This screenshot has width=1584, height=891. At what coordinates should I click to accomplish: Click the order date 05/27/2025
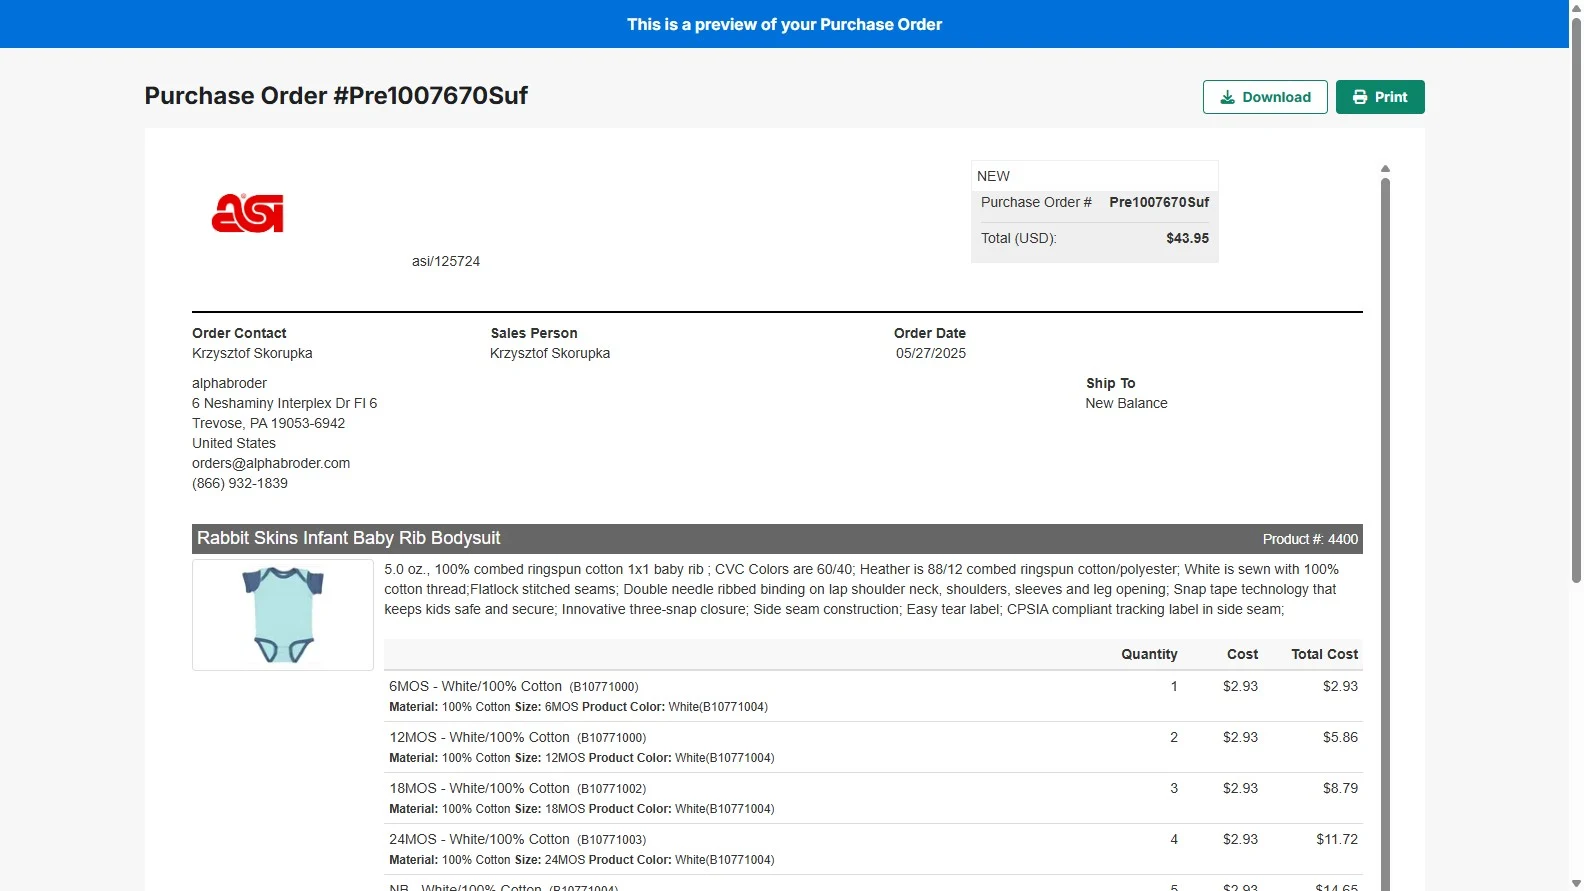click(931, 353)
